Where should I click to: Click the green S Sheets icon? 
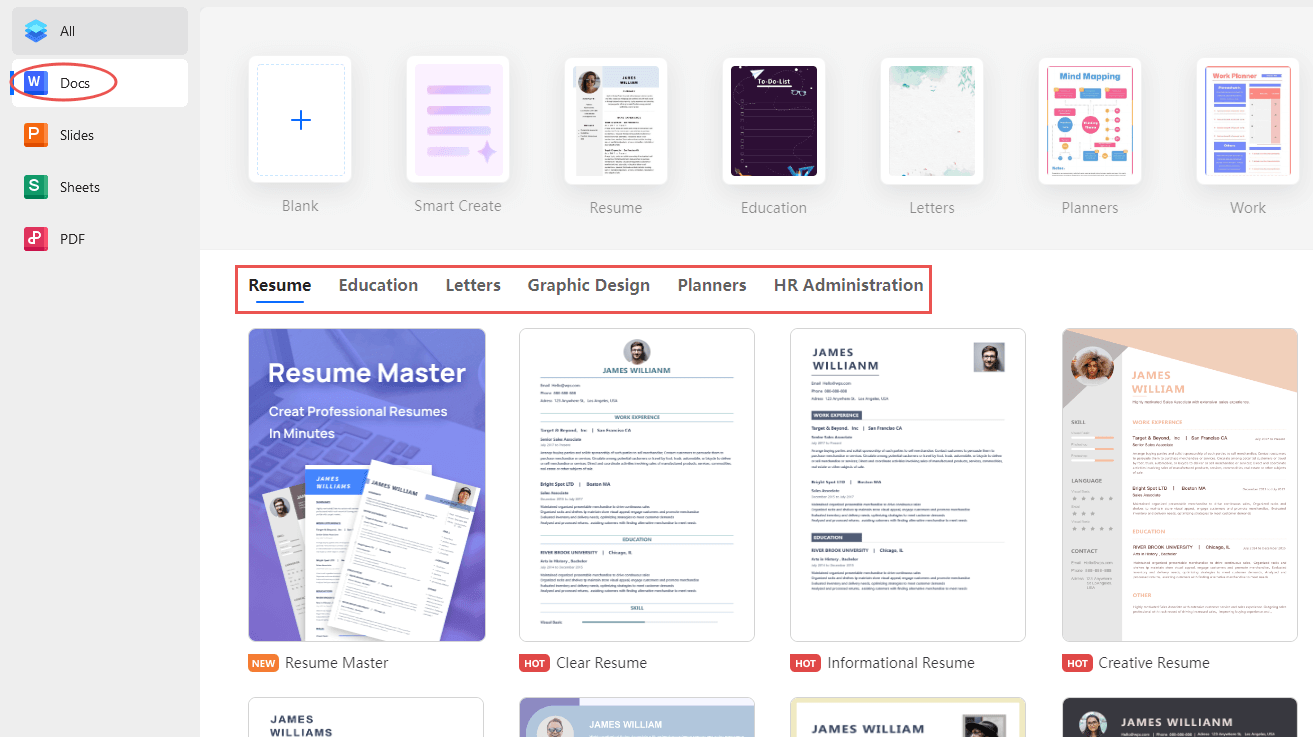(36, 187)
